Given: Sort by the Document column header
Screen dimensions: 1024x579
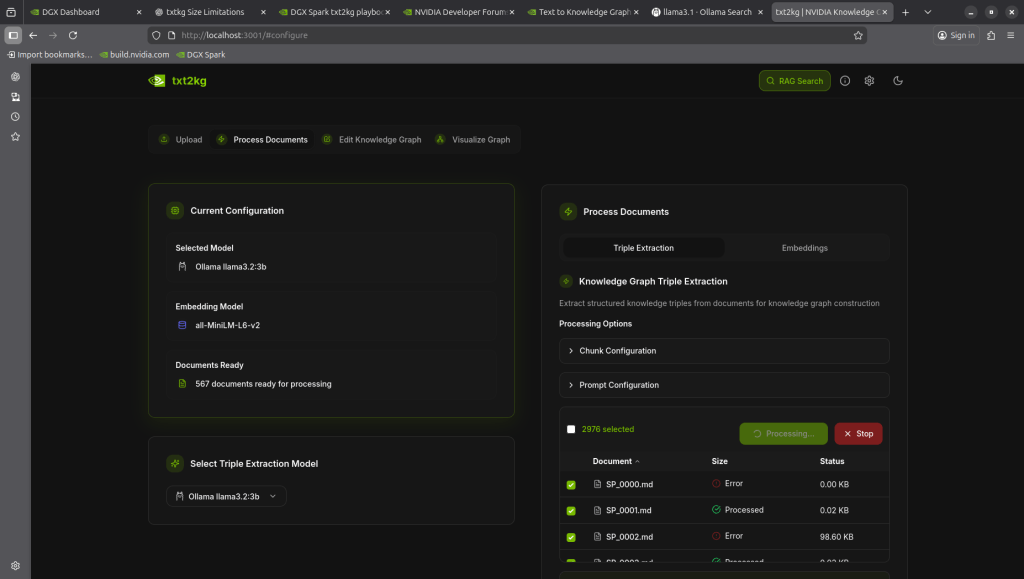Looking at the screenshot, I should point(615,461).
